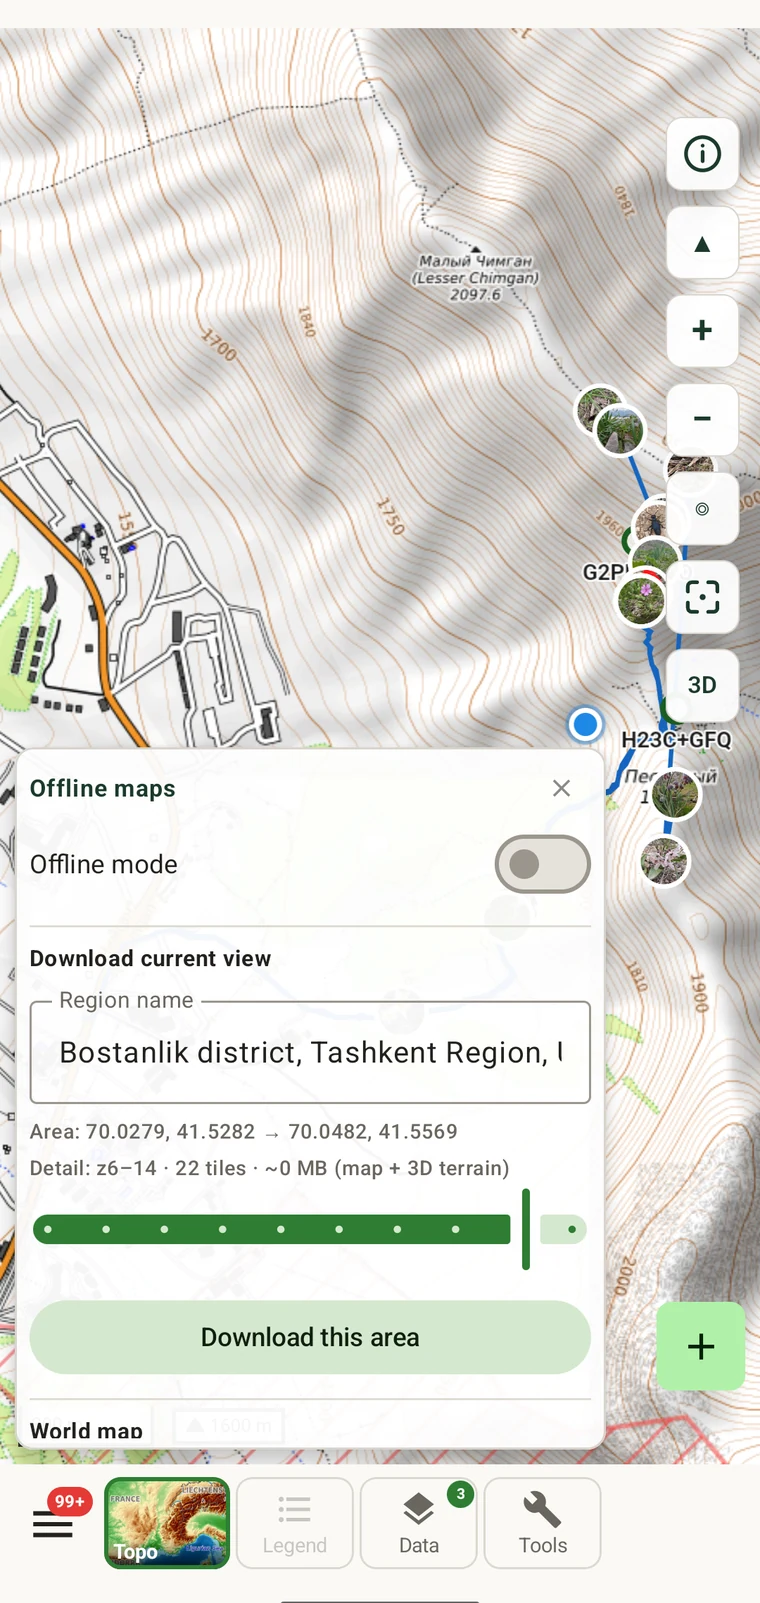The height and width of the screenshot is (1603, 760).
Task: Tap the Download current view heading
Action: coord(150,958)
